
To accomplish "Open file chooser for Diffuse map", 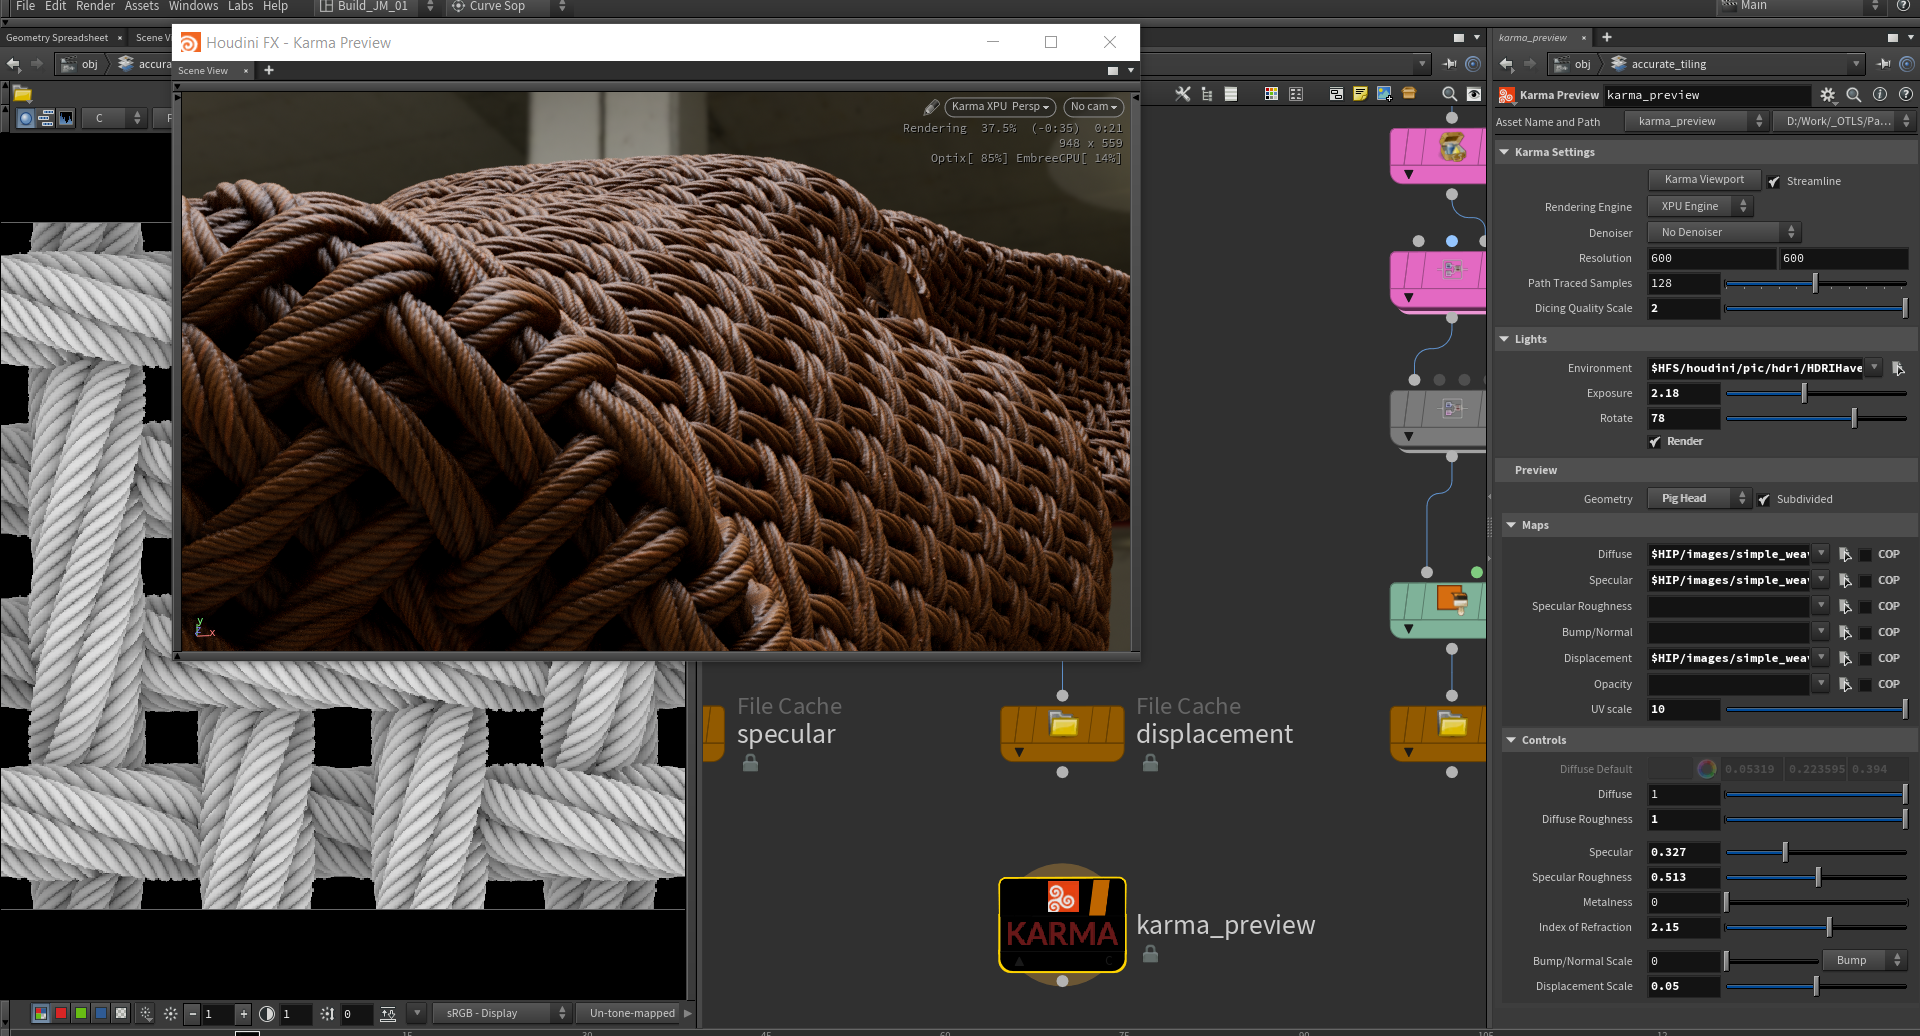I will tap(1845, 554).
